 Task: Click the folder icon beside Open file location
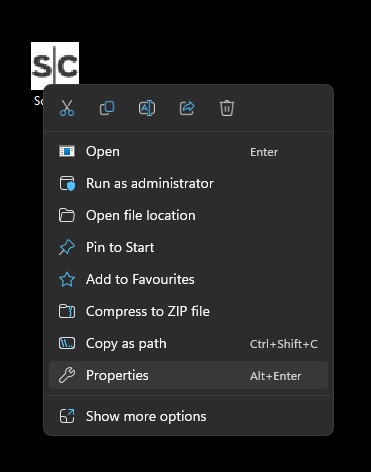[67, 216]
